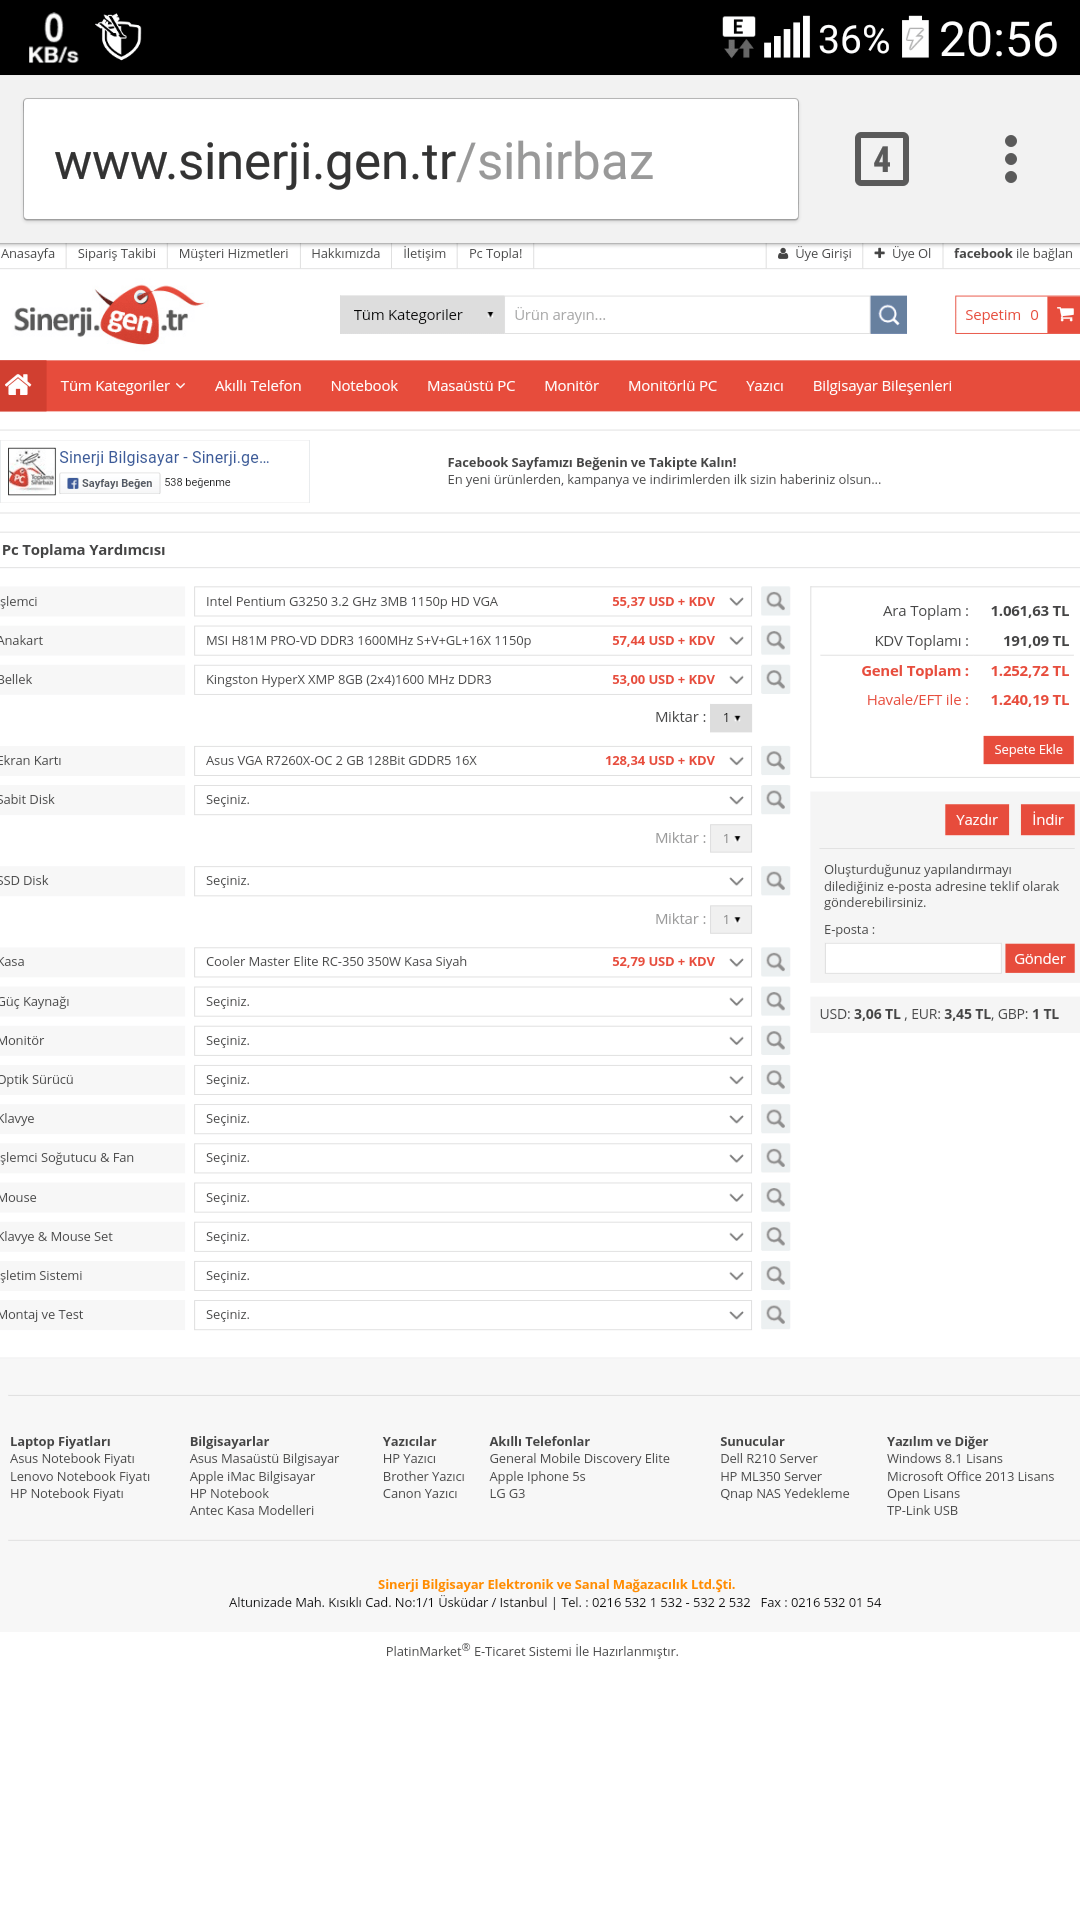Open Sipariş Takibi link

coord(117,254)
